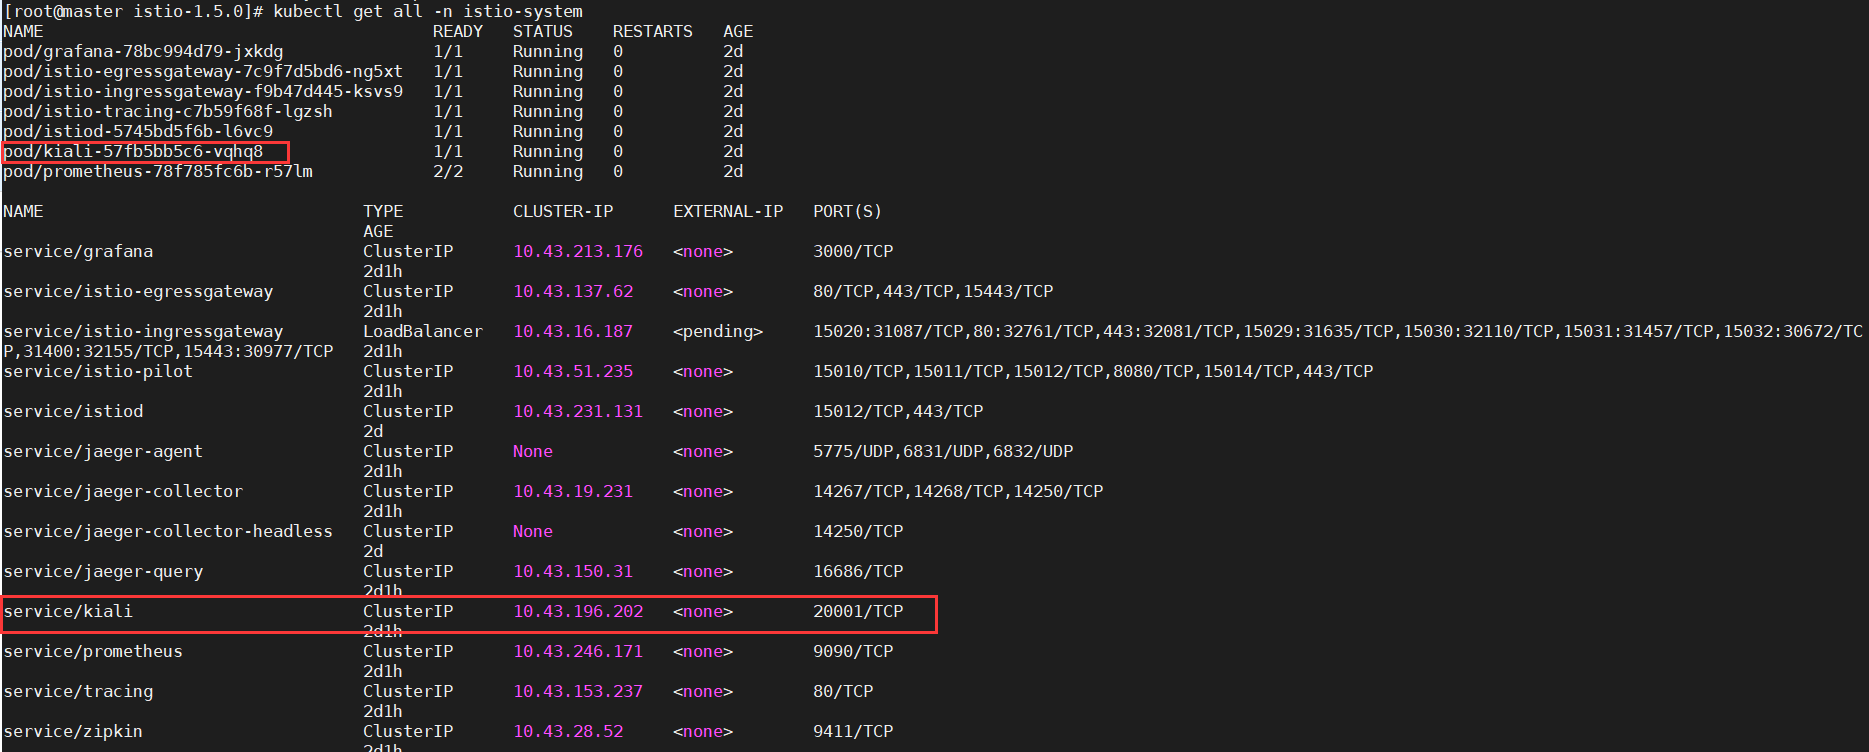Viewport: 1869px width, 752px height.
Task: Click pod/istio-tracing-c7b59f68f-lgzsh name
Action: pyautogui.click(x=168, y=112)
